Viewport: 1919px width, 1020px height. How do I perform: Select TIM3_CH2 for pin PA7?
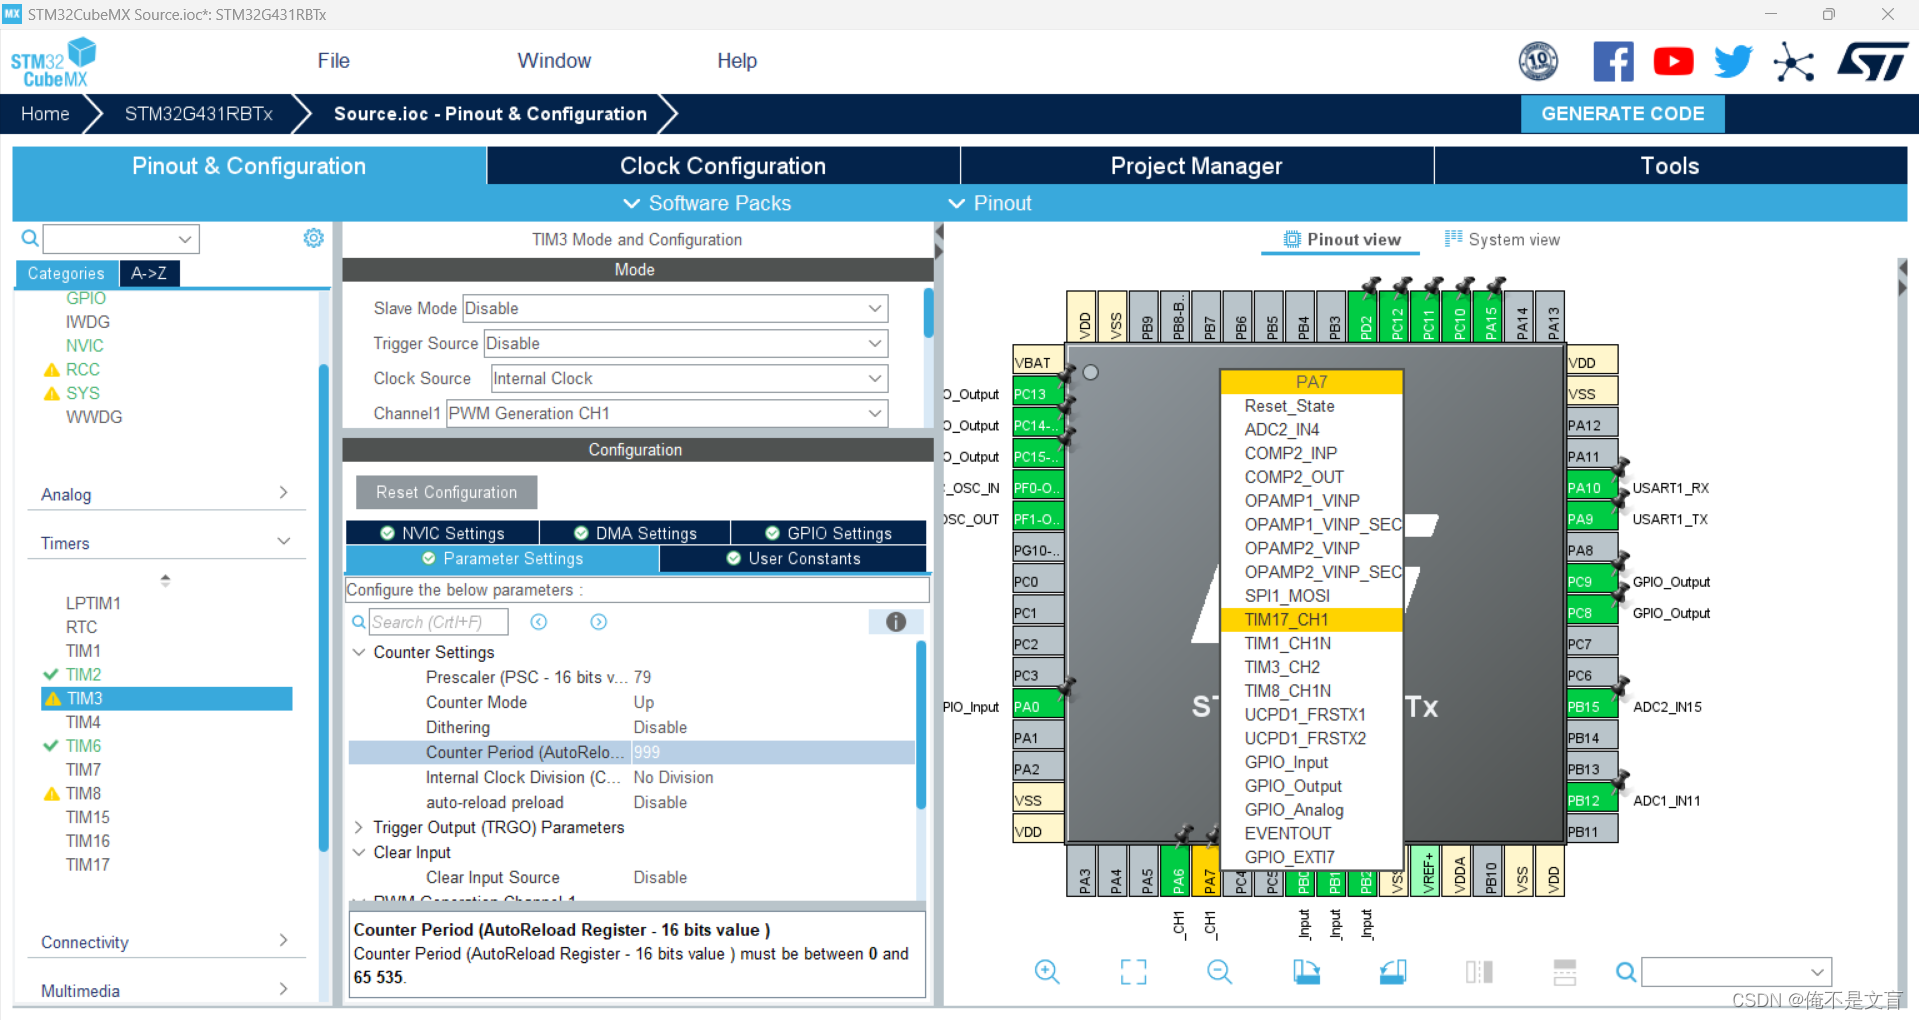click(1282, 667)
